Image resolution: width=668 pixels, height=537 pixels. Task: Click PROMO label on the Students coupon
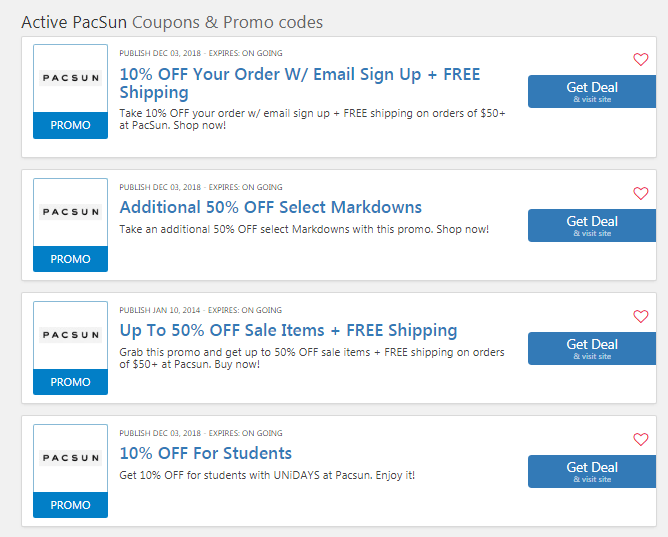[70, 505]
